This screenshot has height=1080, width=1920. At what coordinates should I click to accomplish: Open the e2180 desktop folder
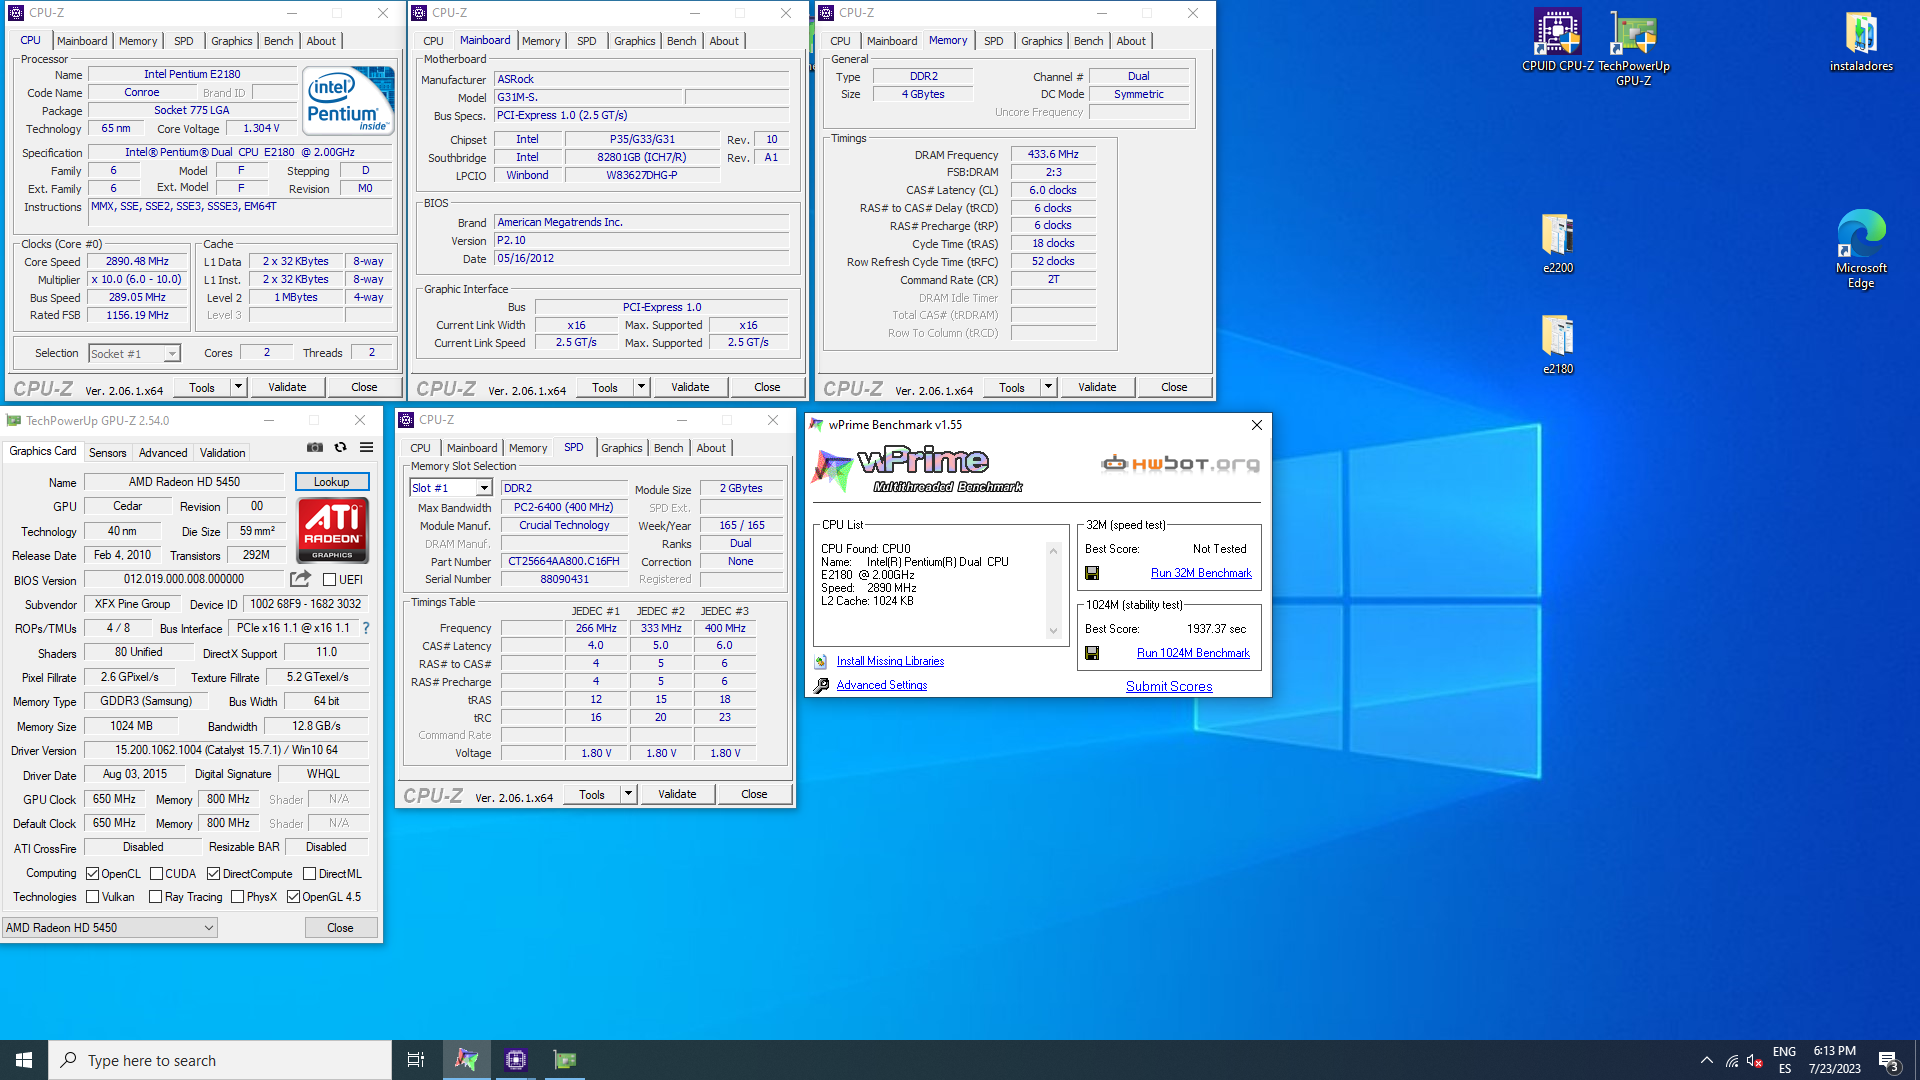(x=1558, y=344)
